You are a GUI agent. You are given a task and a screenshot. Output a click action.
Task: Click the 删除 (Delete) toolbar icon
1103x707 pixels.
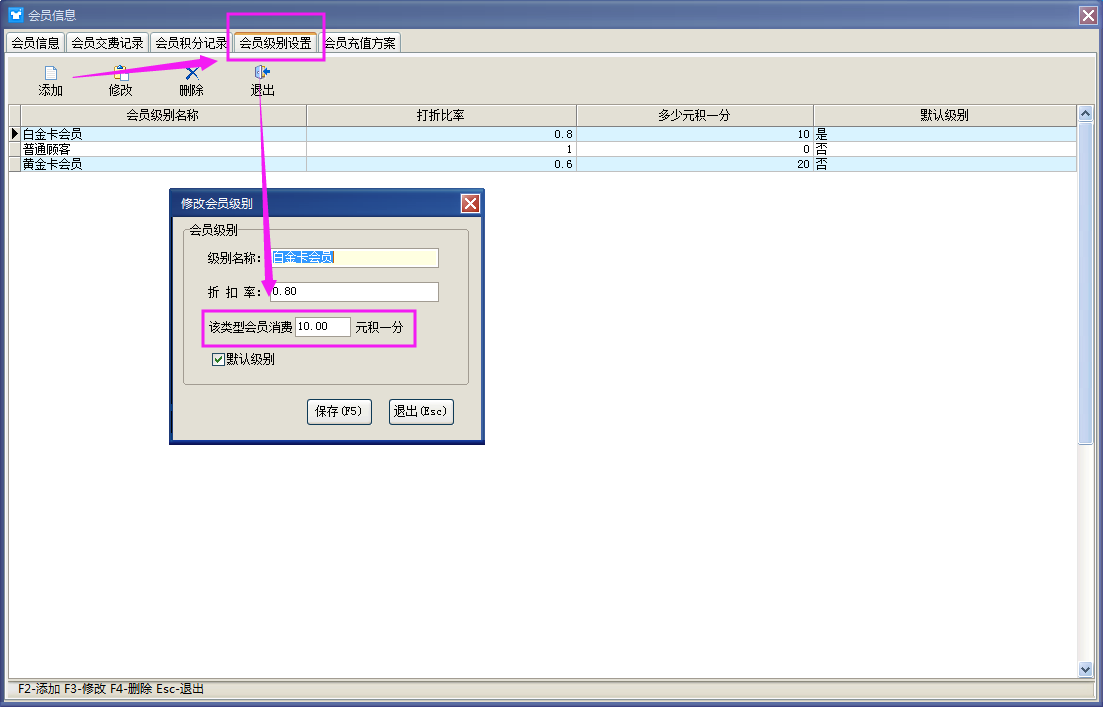(191, 74)
